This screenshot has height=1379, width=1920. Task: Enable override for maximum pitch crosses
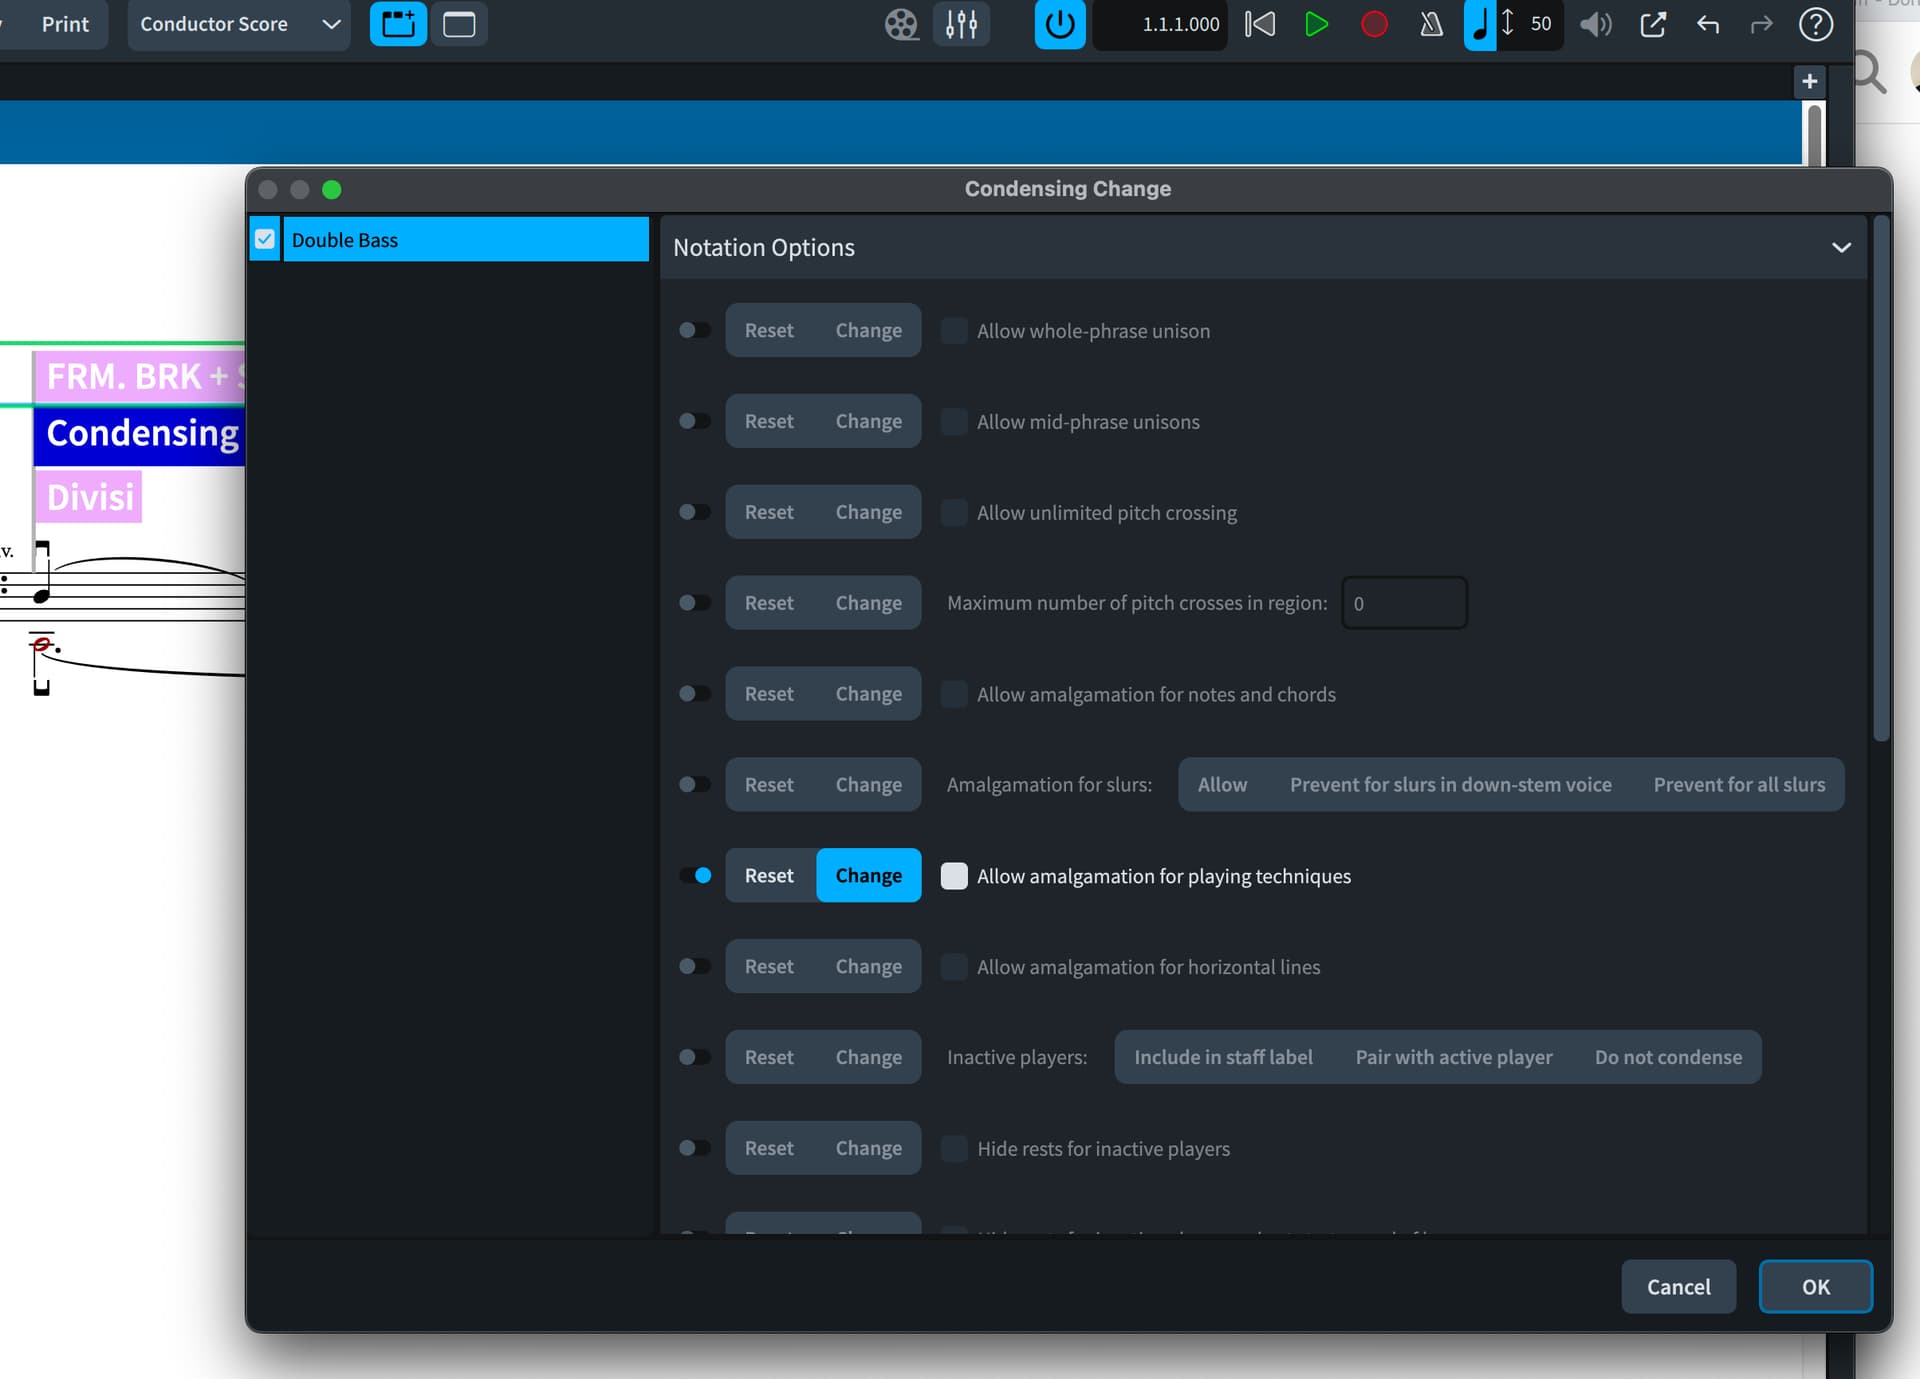pos(694,603)
